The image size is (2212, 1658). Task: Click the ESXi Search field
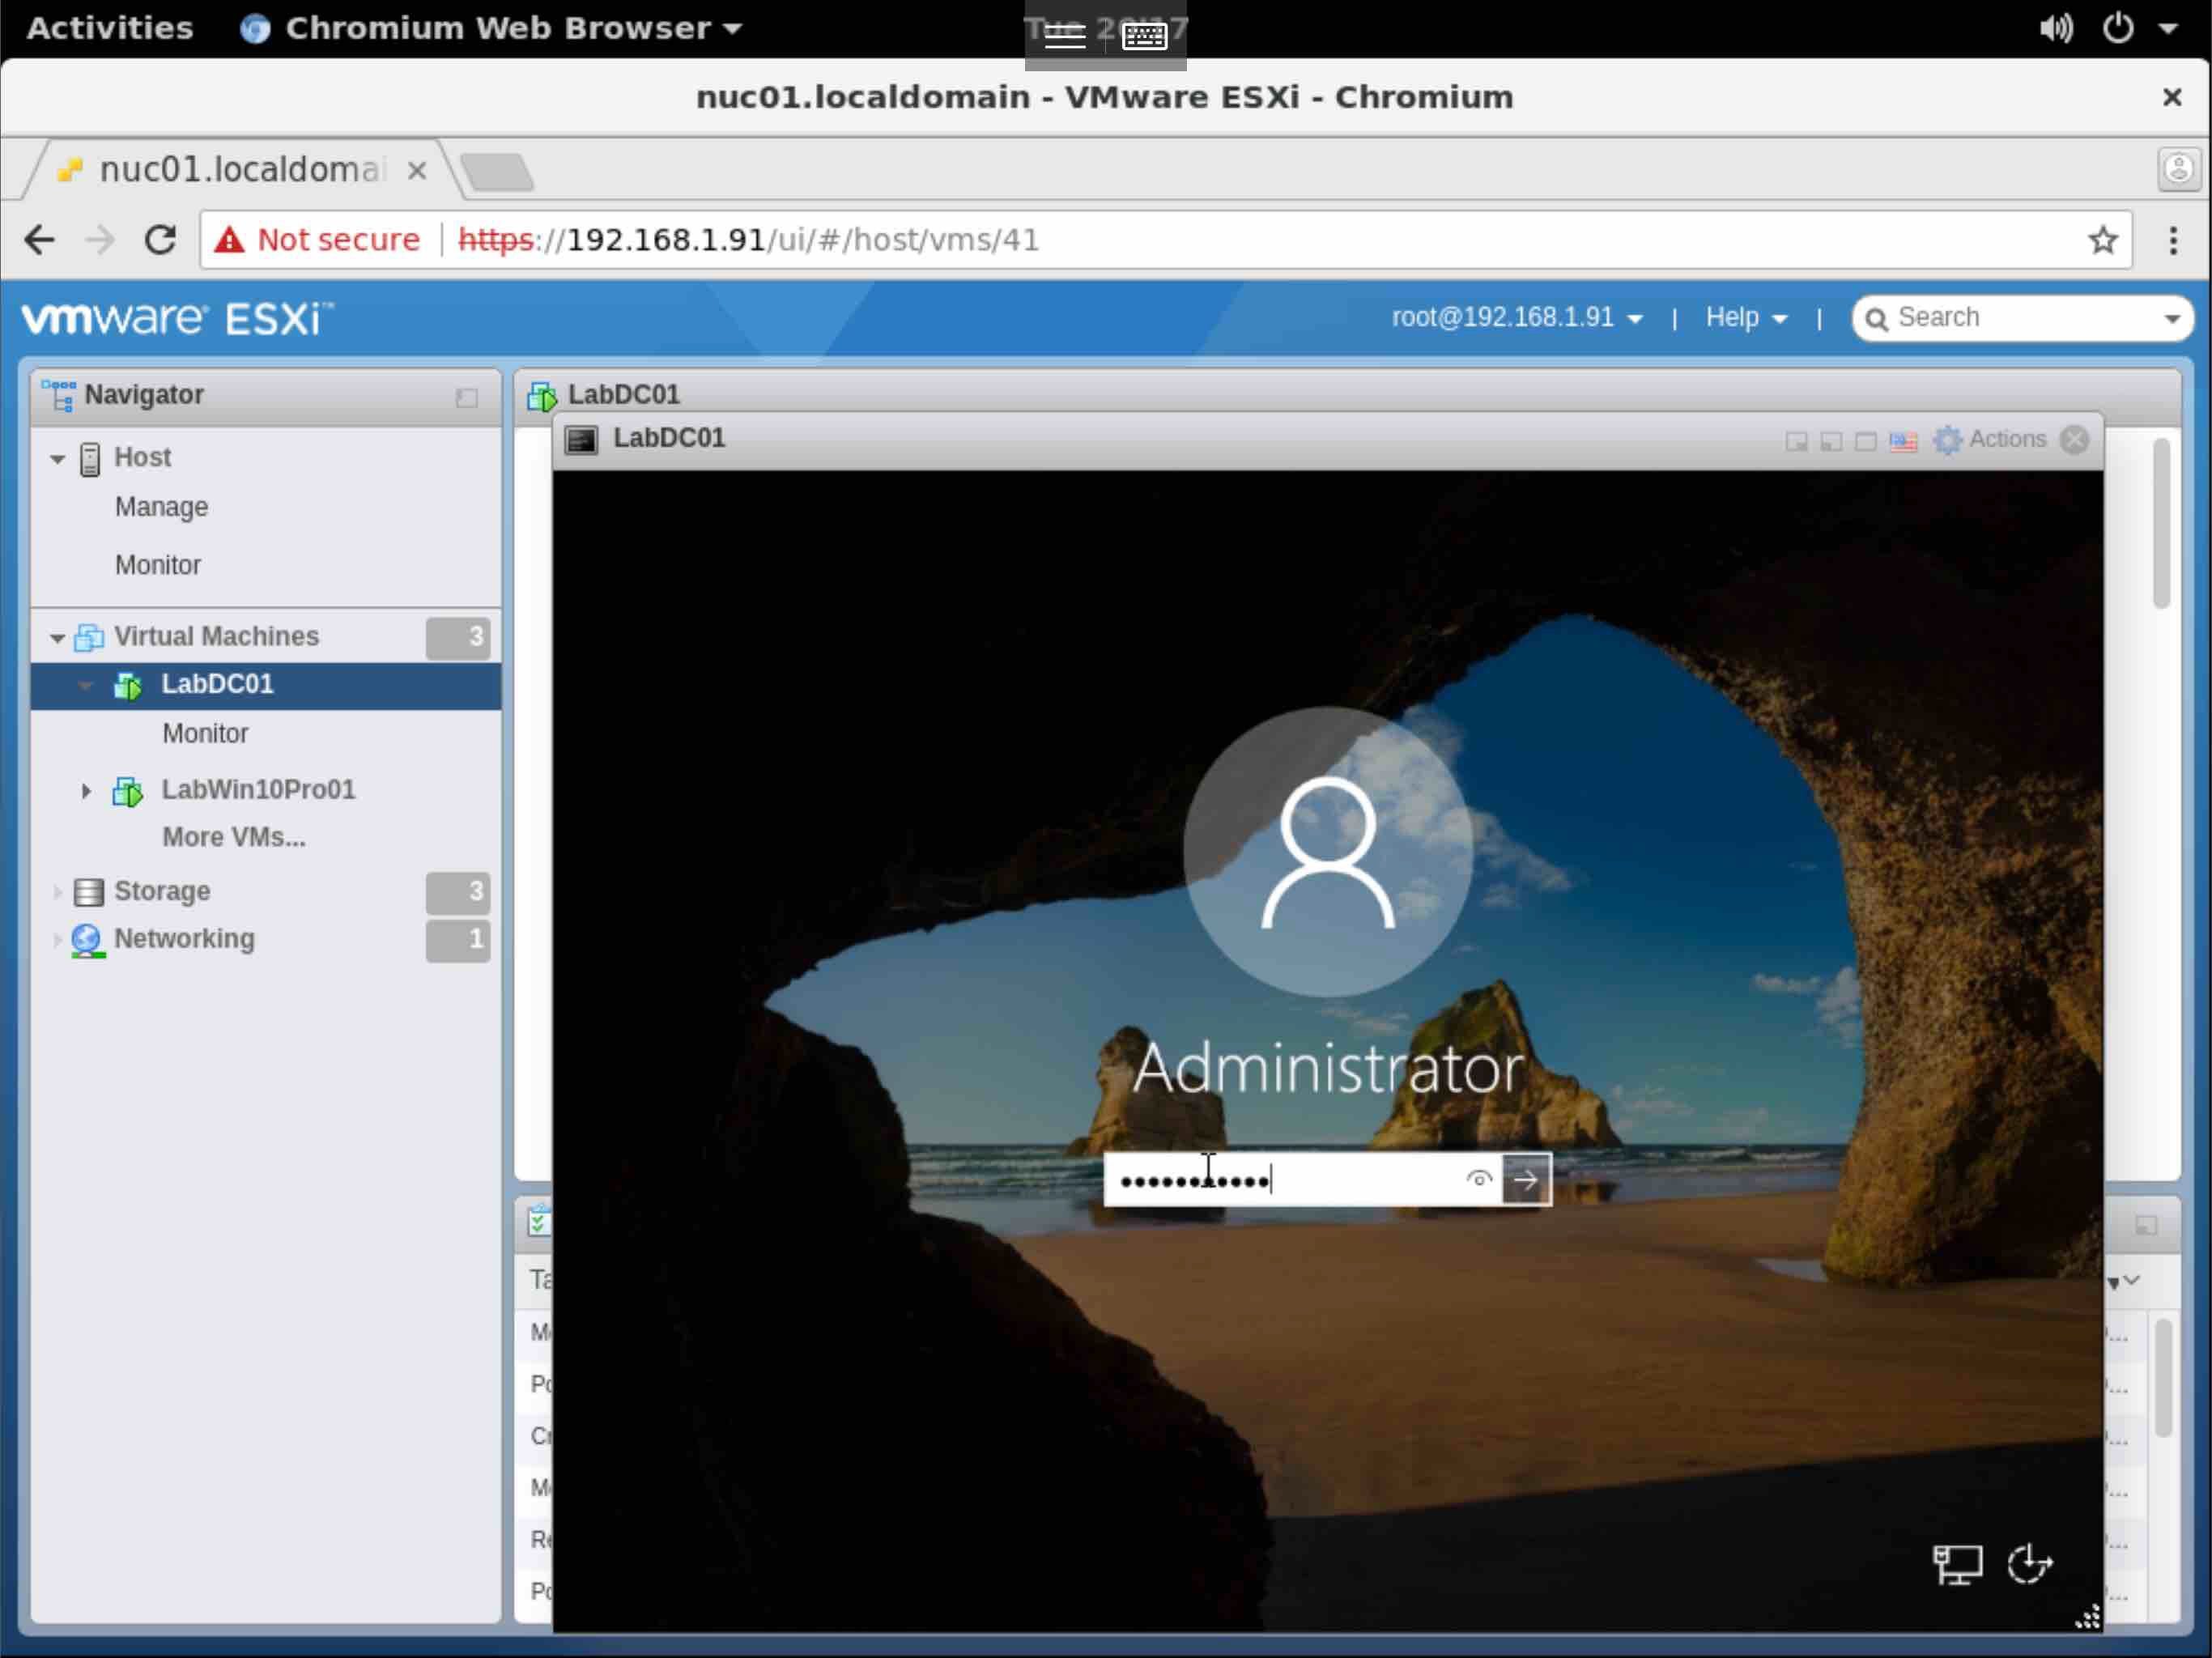[x=2022, y=318]
